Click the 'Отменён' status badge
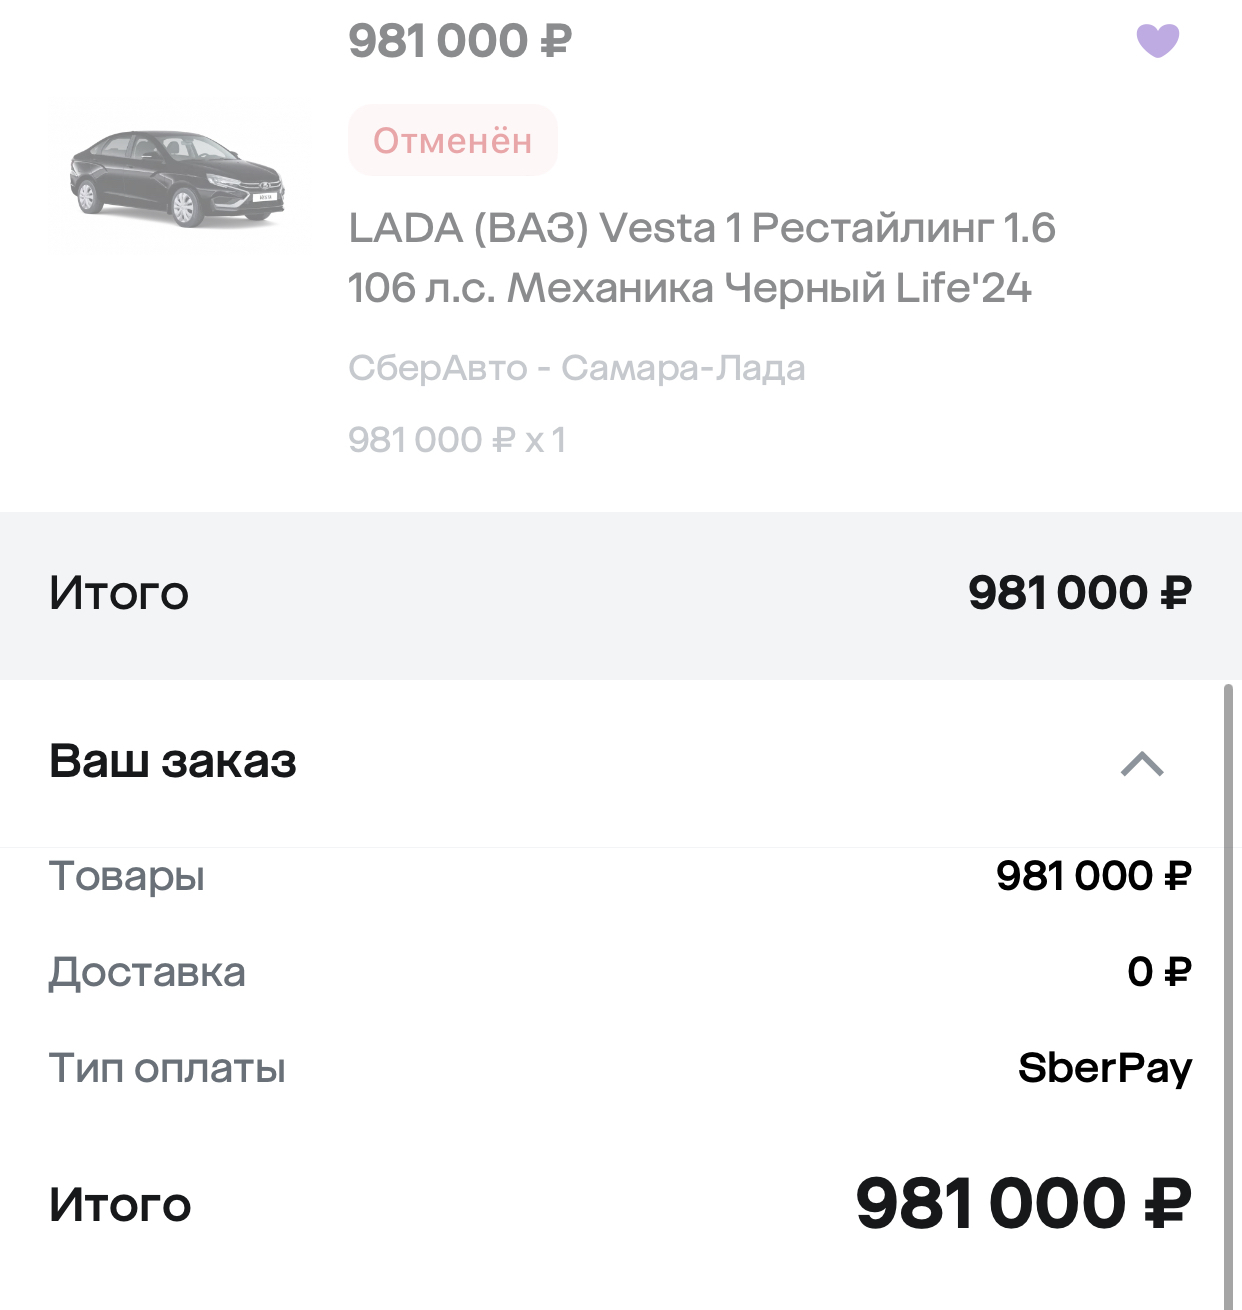This screenshot has height=1310, width=1242. [452, 141]
